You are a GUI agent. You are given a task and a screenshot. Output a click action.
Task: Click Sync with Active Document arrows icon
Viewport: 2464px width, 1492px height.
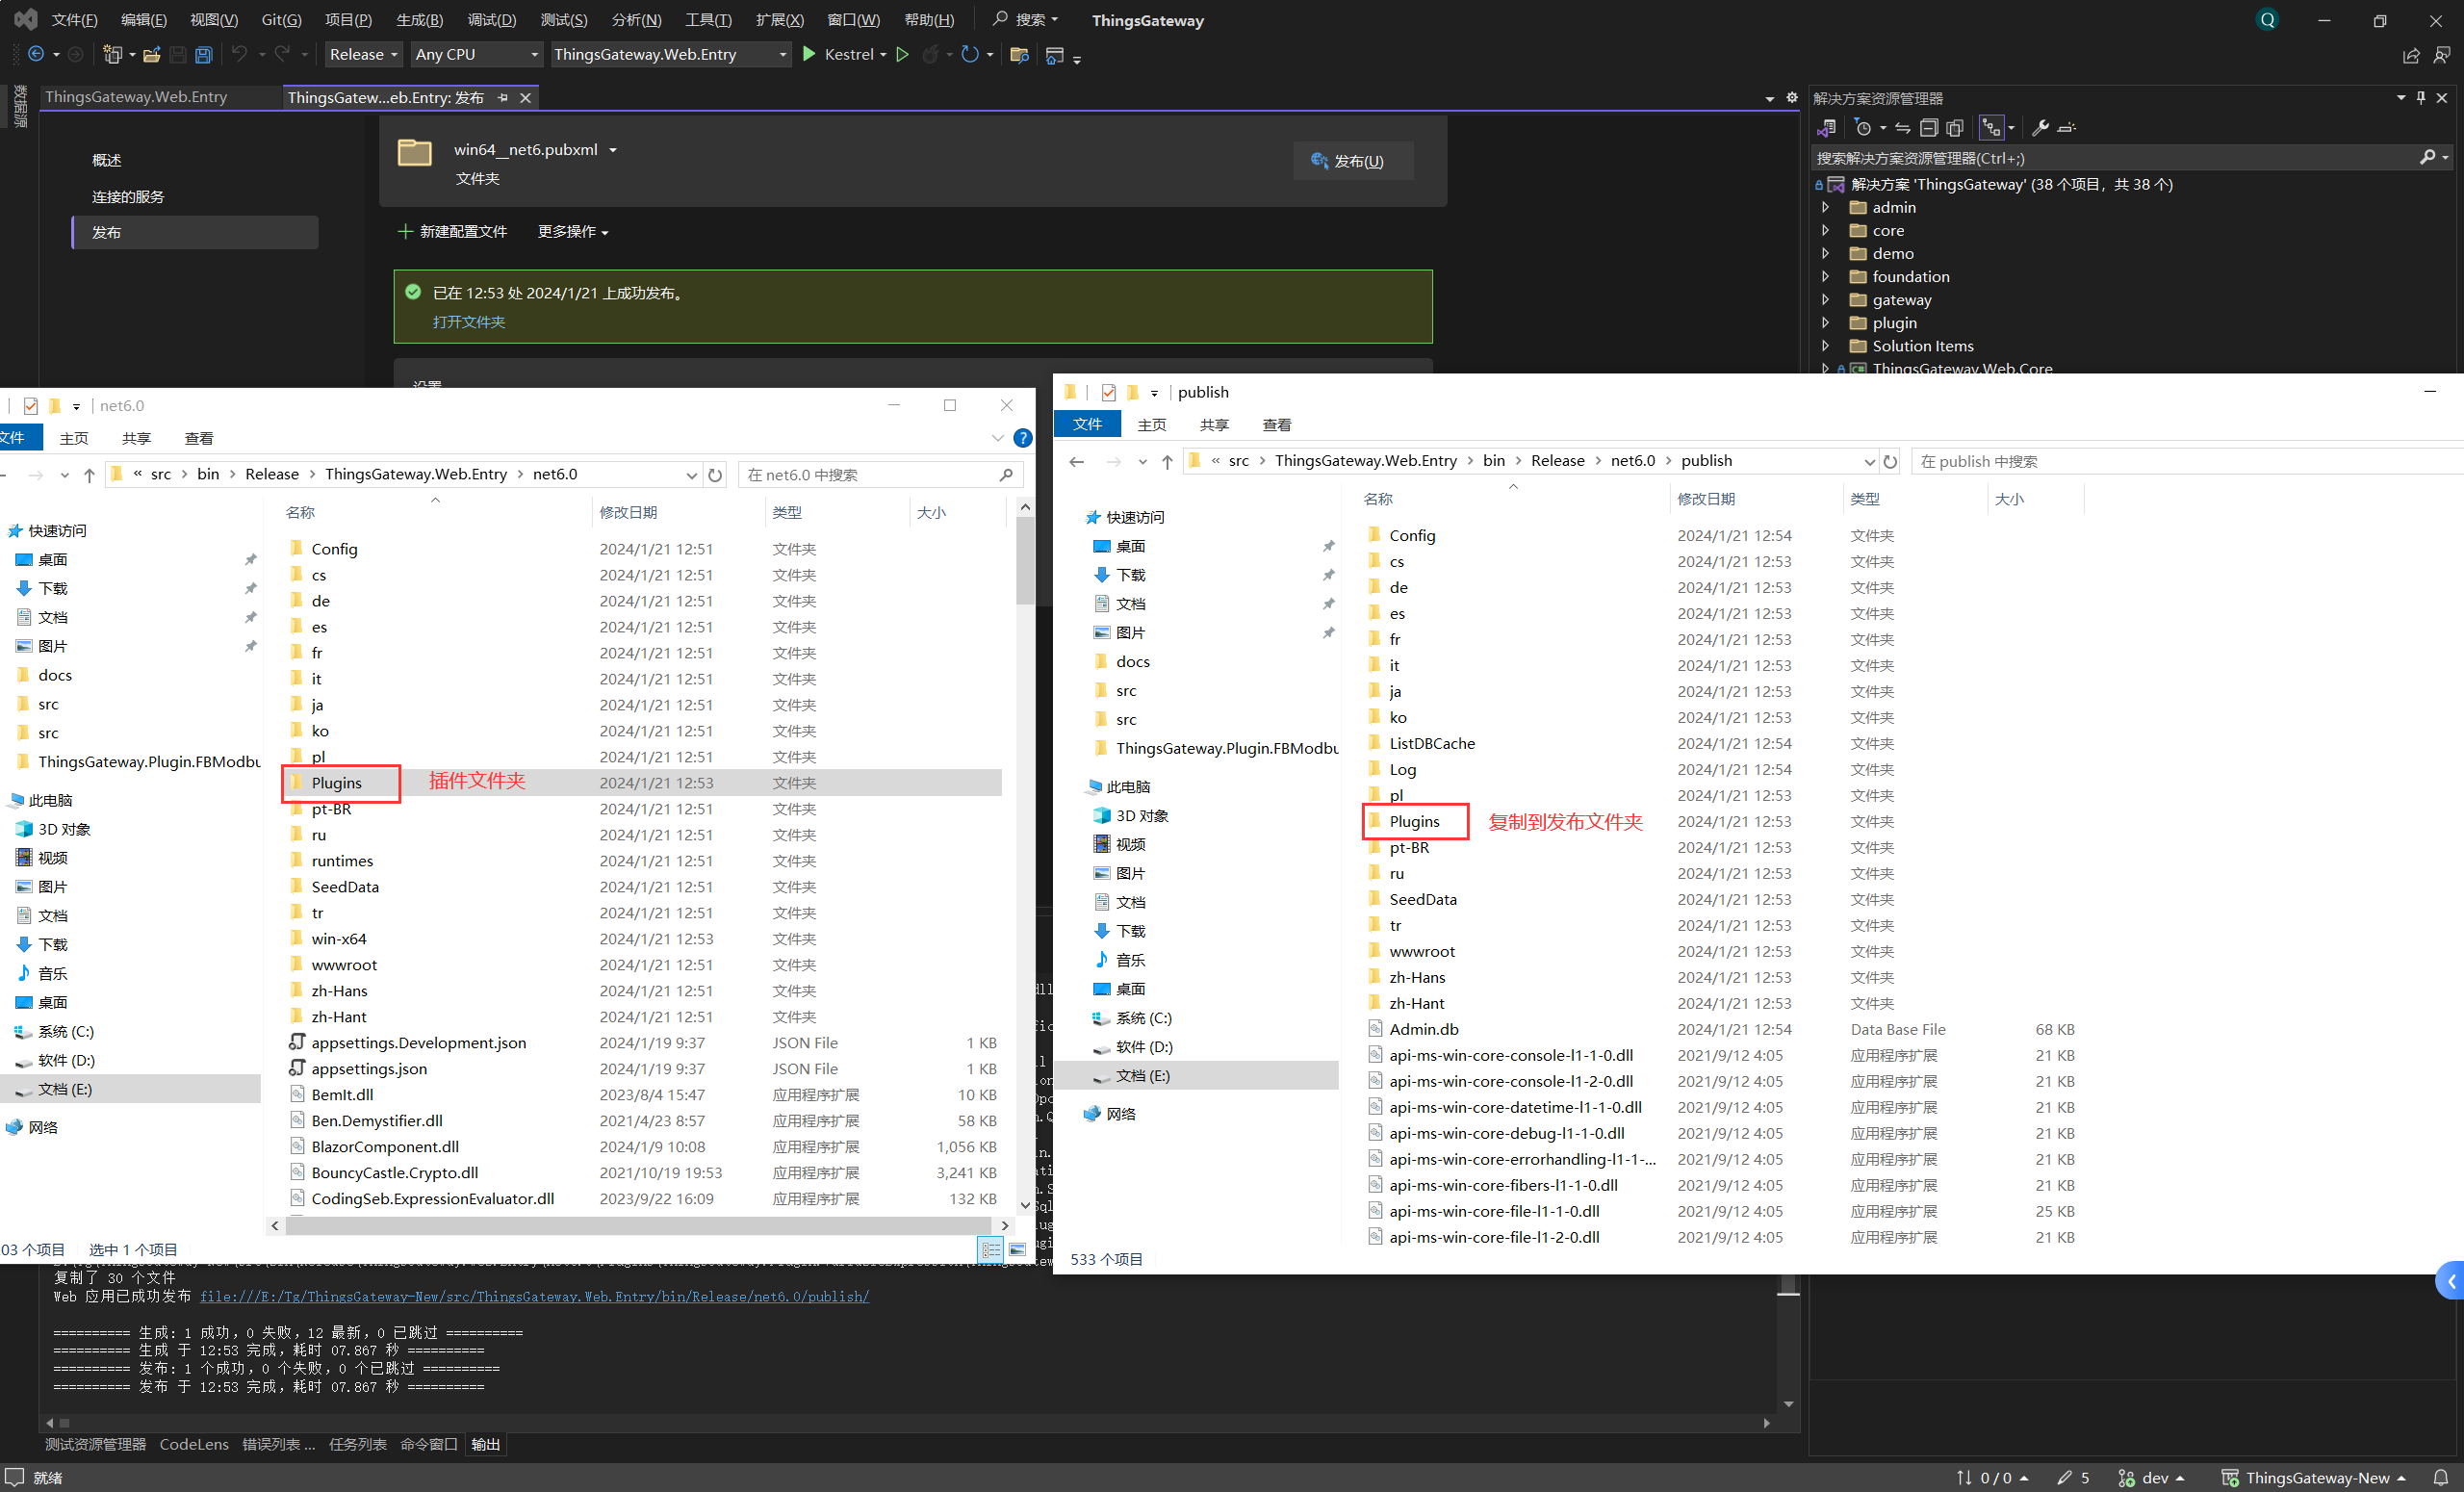click(x=1902, y=128)
